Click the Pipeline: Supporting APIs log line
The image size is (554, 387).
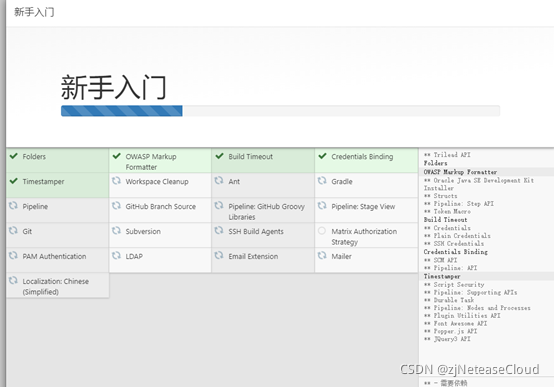click(x=471, y=292)
